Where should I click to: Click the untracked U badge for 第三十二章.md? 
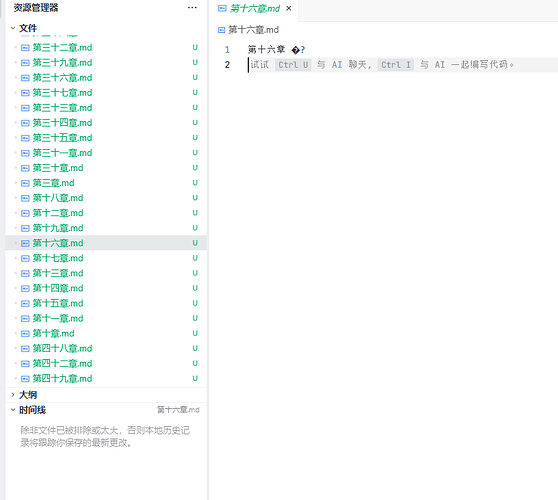click(195, 47)
